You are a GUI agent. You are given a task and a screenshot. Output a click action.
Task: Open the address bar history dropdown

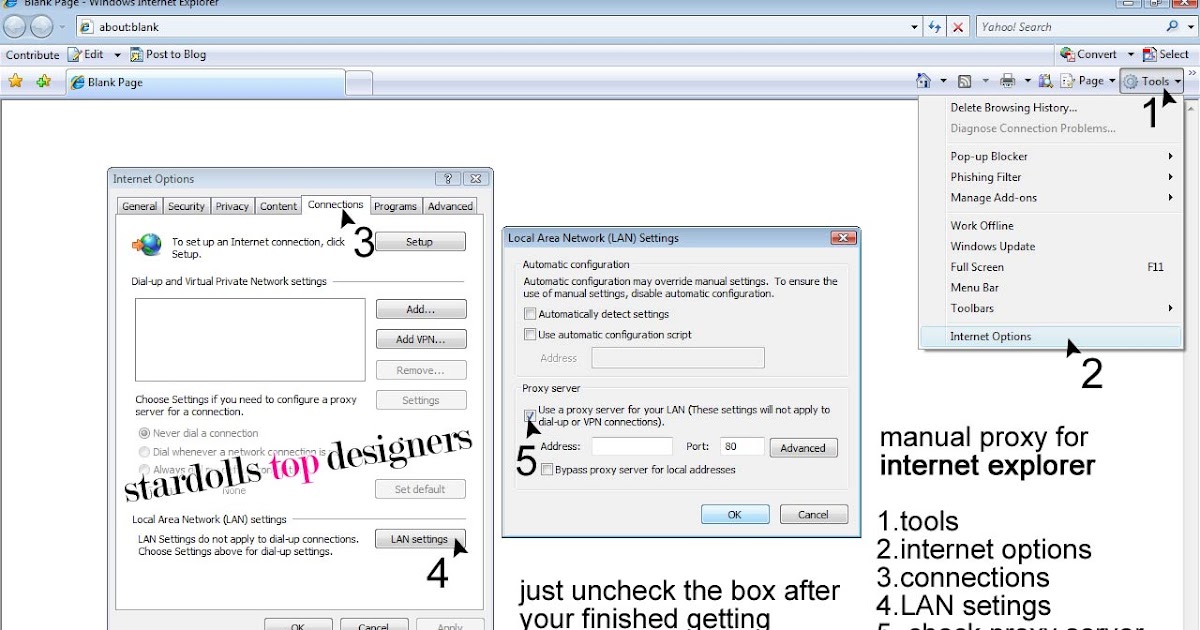915,27
